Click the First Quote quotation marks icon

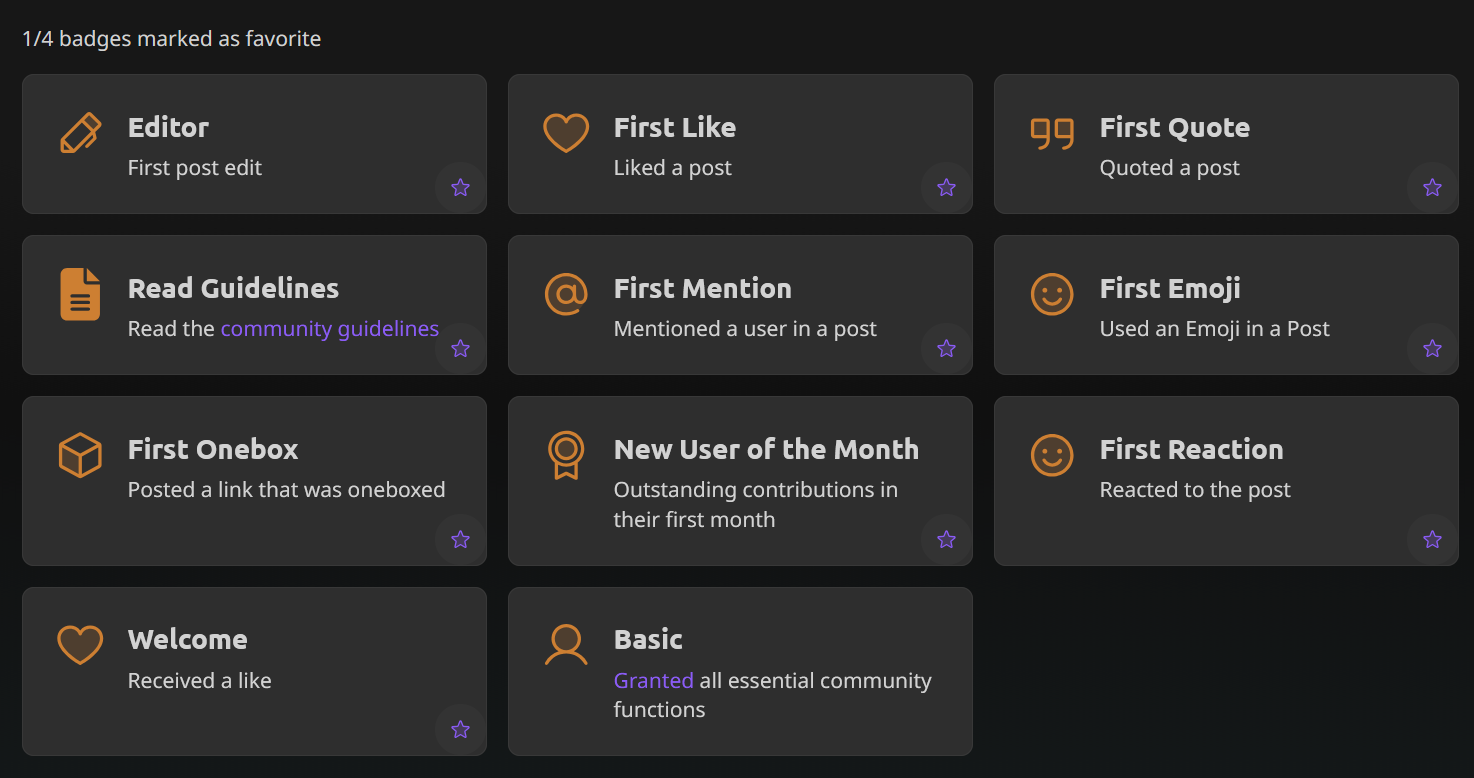point(1052,133)
